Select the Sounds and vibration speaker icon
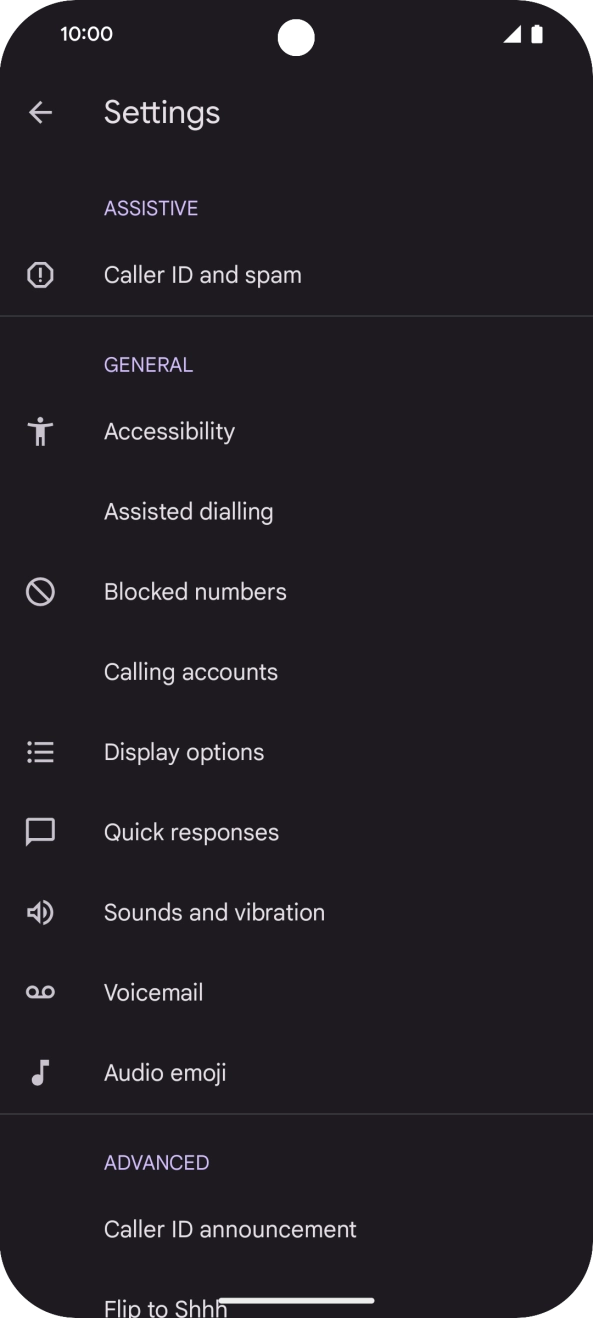This screenshot has width=593, height=1318. point(40,911)
